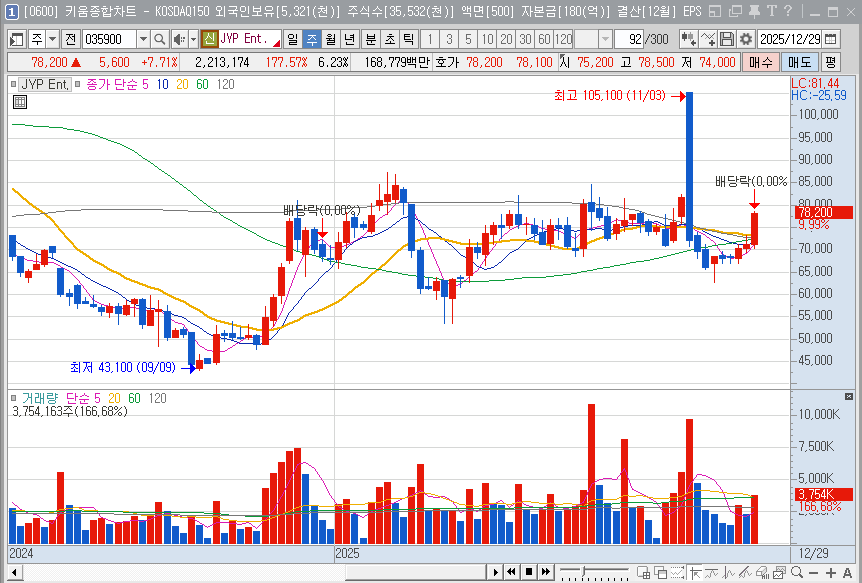Click the candle count field showing 92

pos(629,39)
